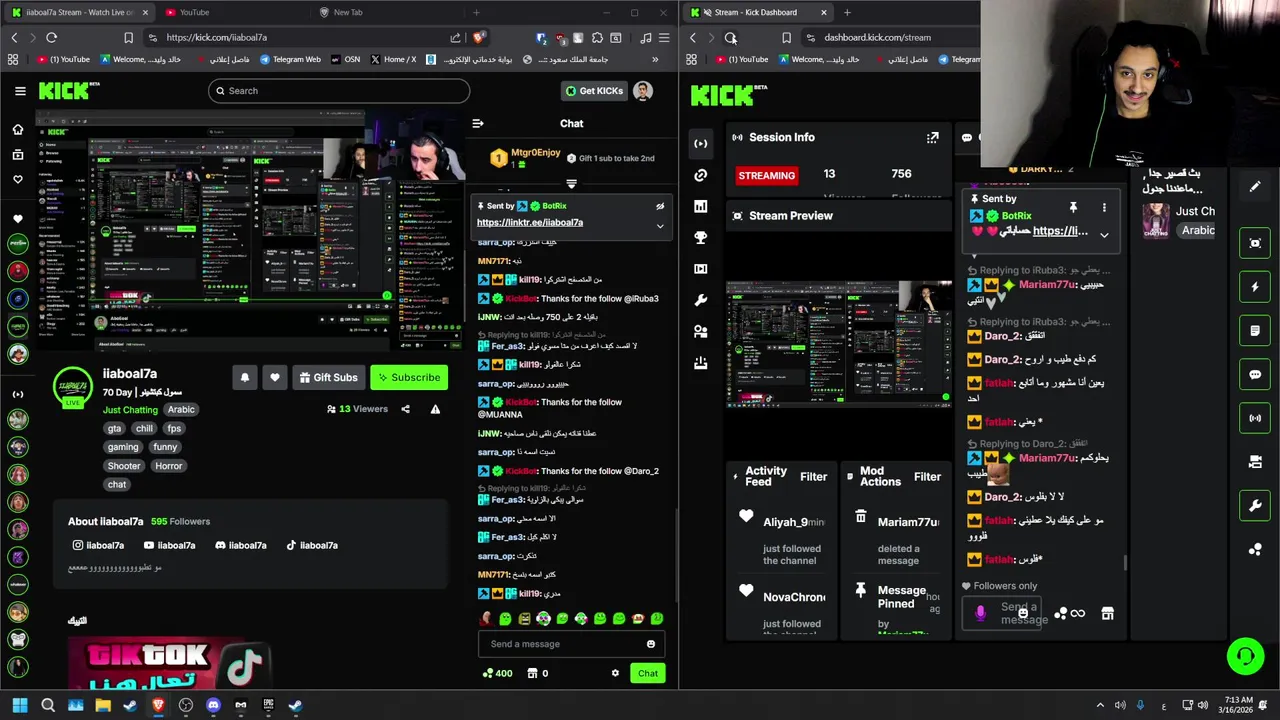Open the Kick hamburger menu in left window
This screenshot has width=1280, height=720.
tap(20, 91)
